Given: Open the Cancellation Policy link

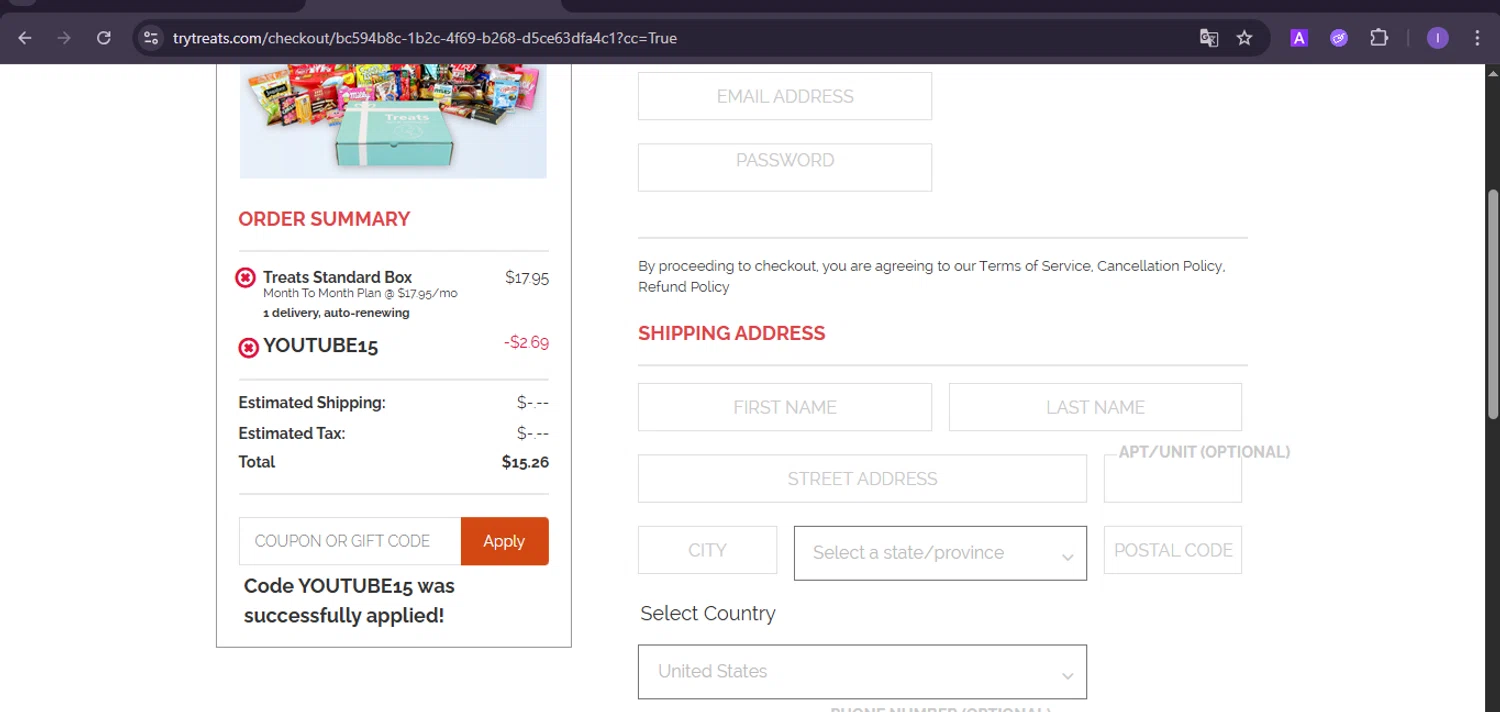Looking at the screenshot, I should point(1159,266).
